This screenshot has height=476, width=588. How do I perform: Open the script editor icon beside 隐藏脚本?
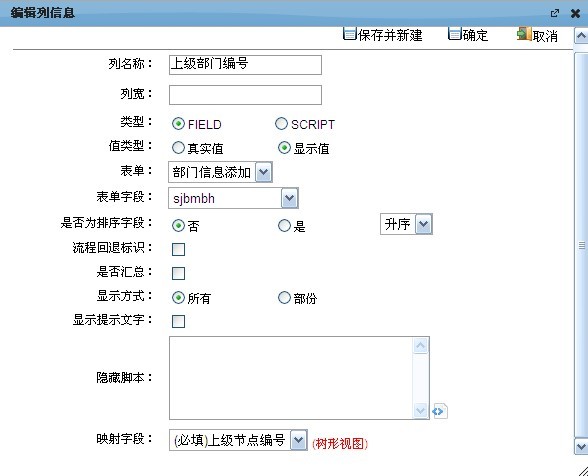440,411
